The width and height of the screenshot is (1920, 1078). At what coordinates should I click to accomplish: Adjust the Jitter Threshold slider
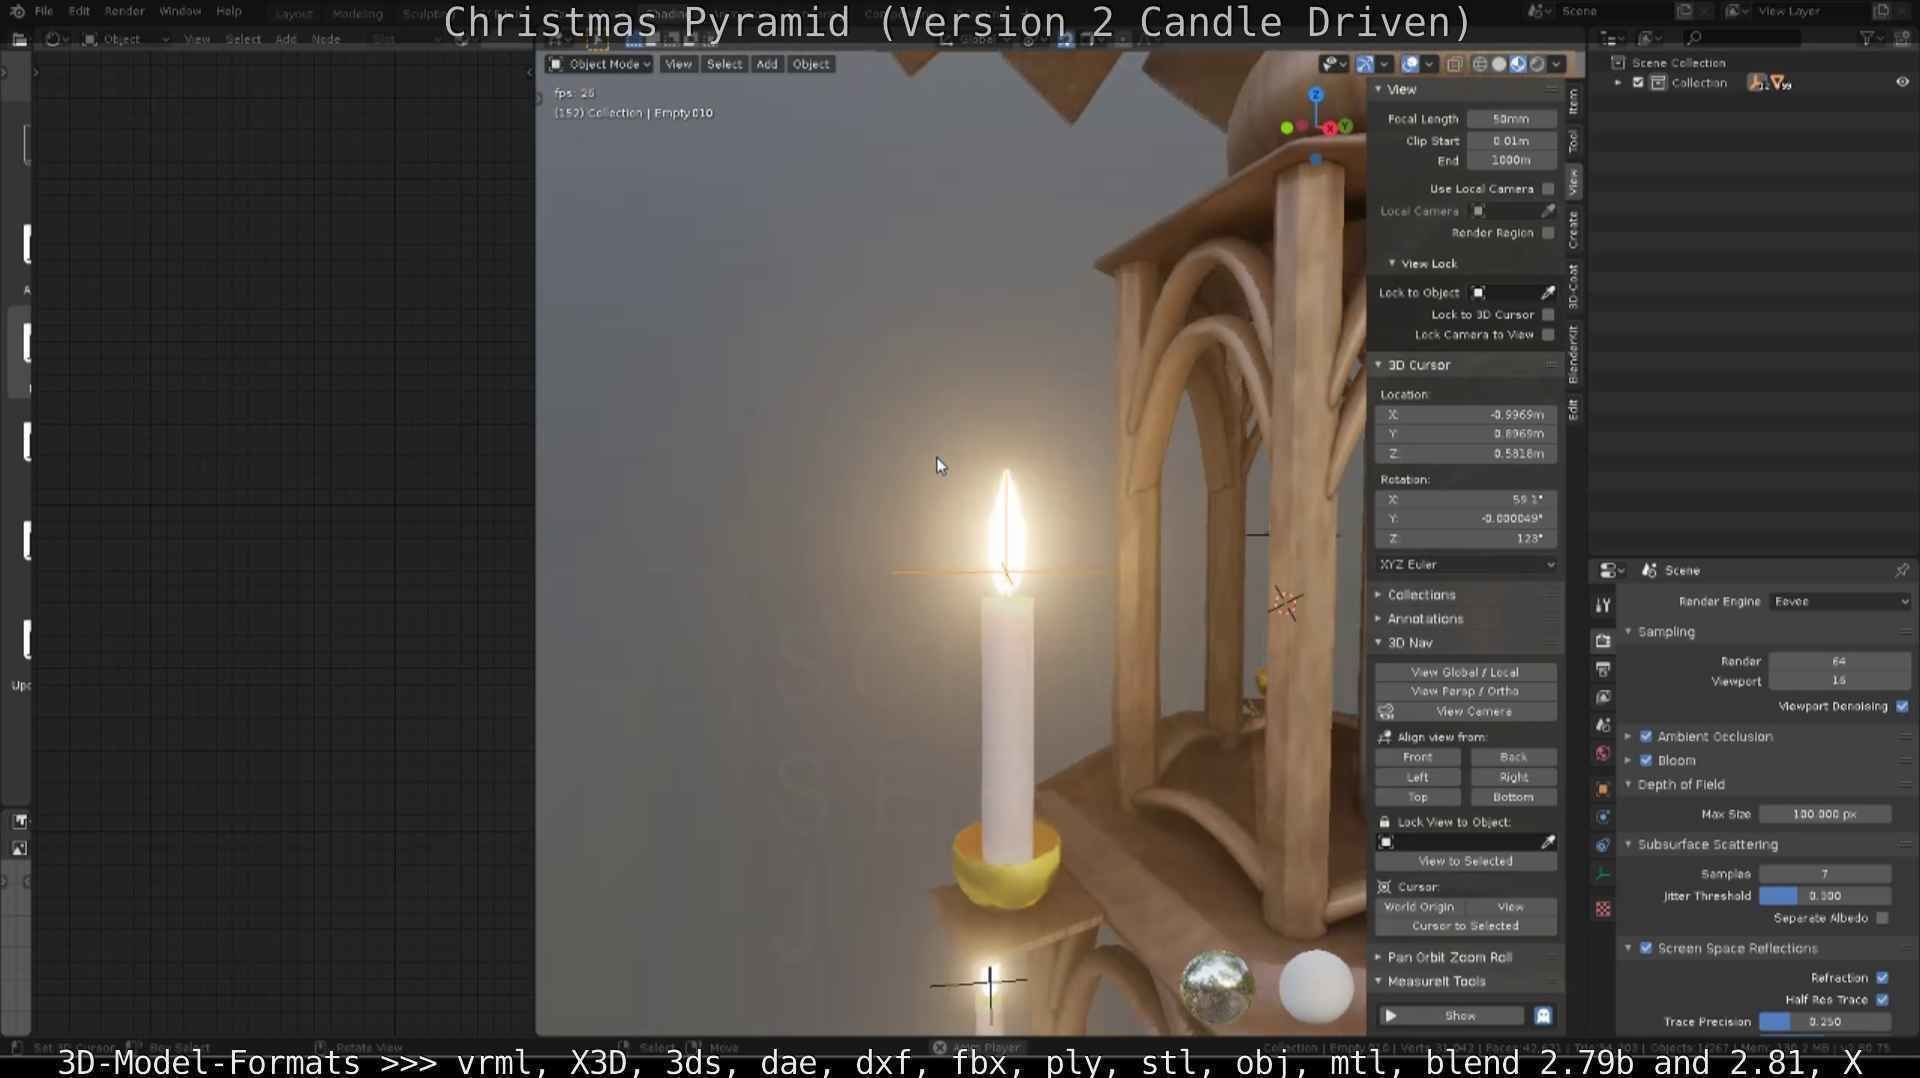1825,897
